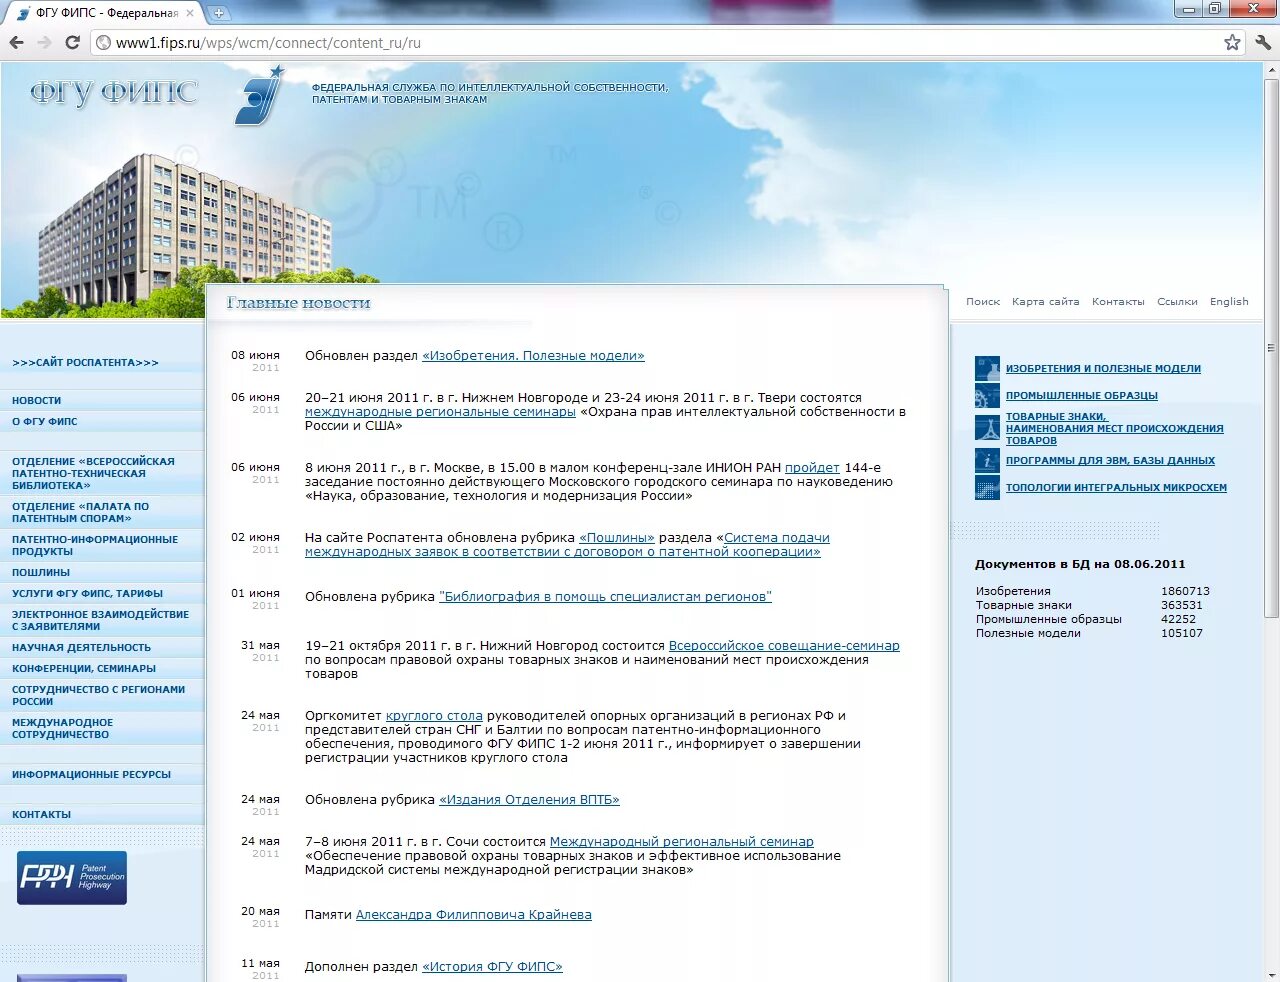Click the Изобретения count 1860713
Viewport: 1280px width, 982px height.
1185,592
